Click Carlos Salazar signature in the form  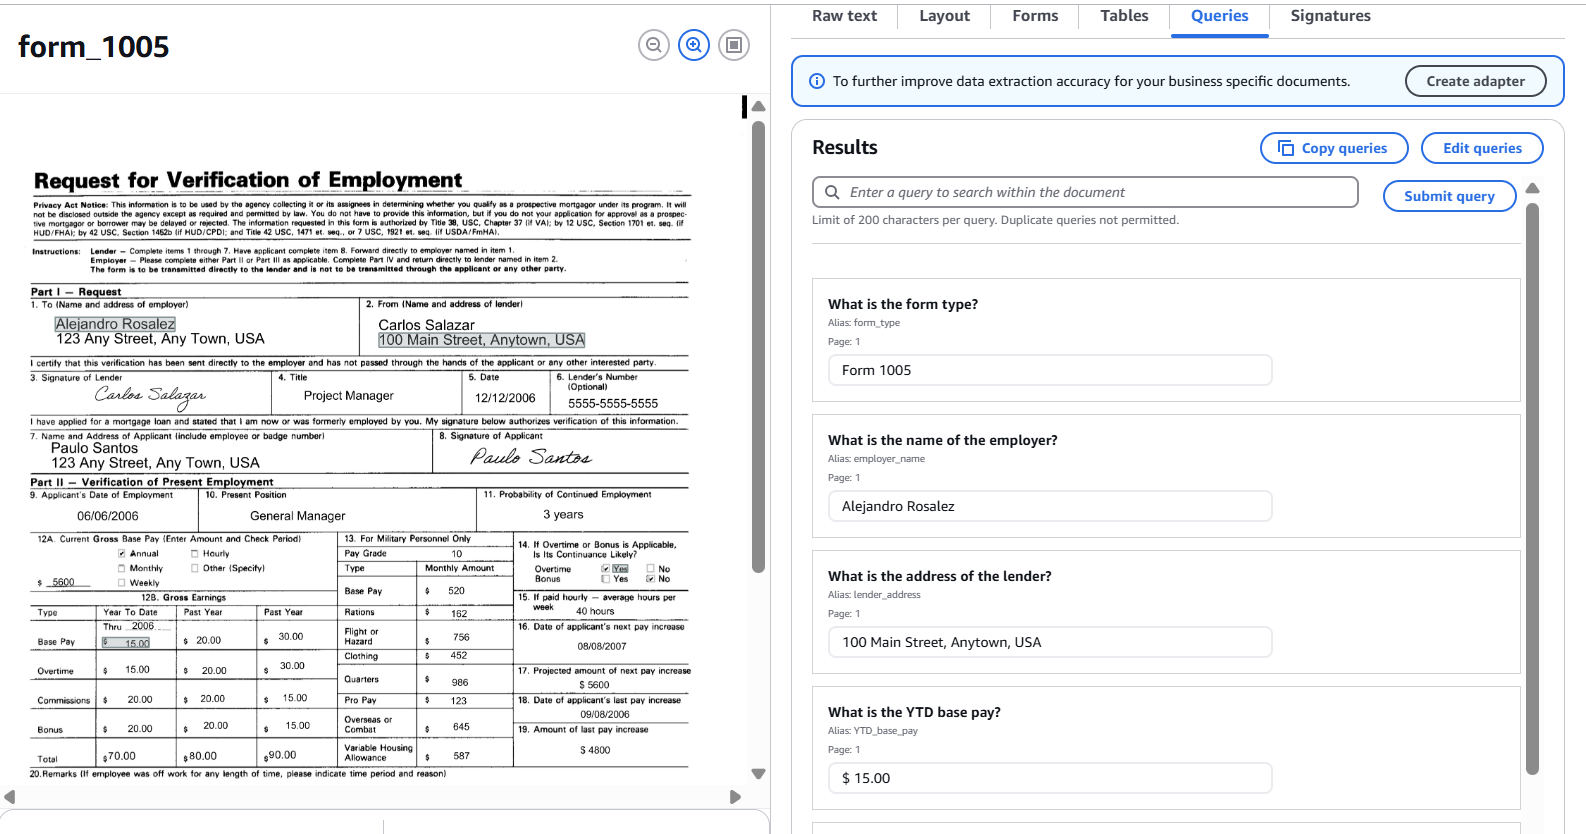(150, 396)
